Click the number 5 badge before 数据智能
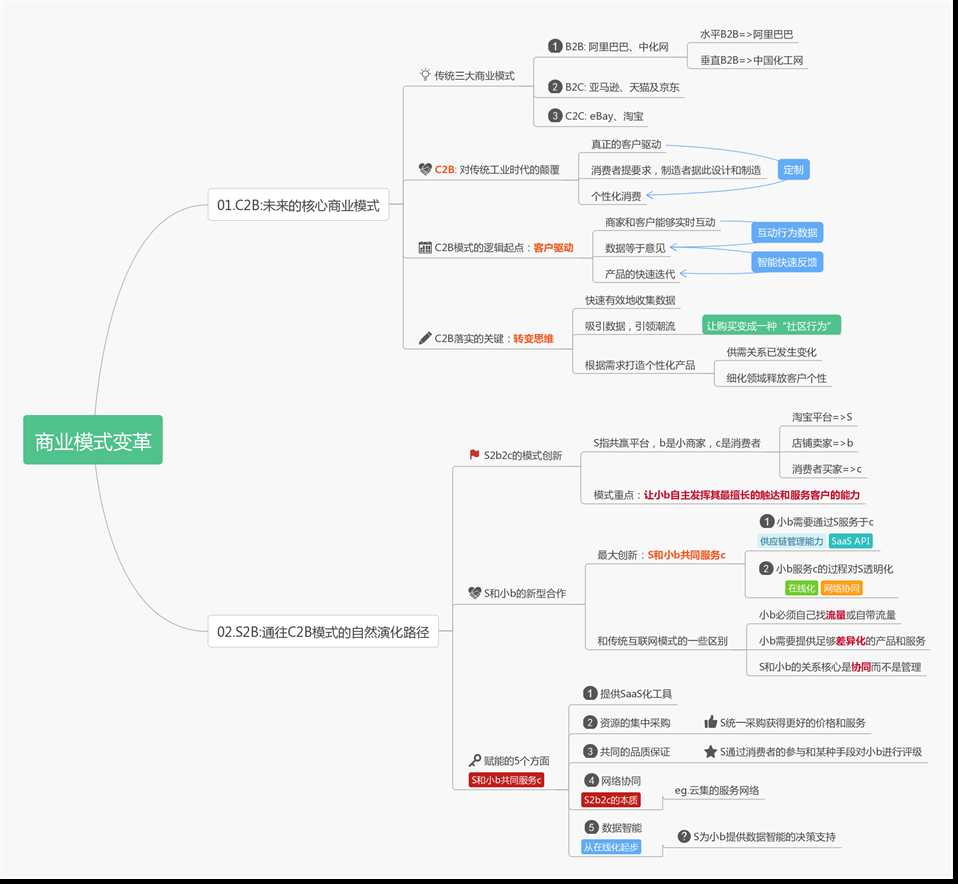Image resolution: width=958 pixels, height=884 pixels. point(591,827)
